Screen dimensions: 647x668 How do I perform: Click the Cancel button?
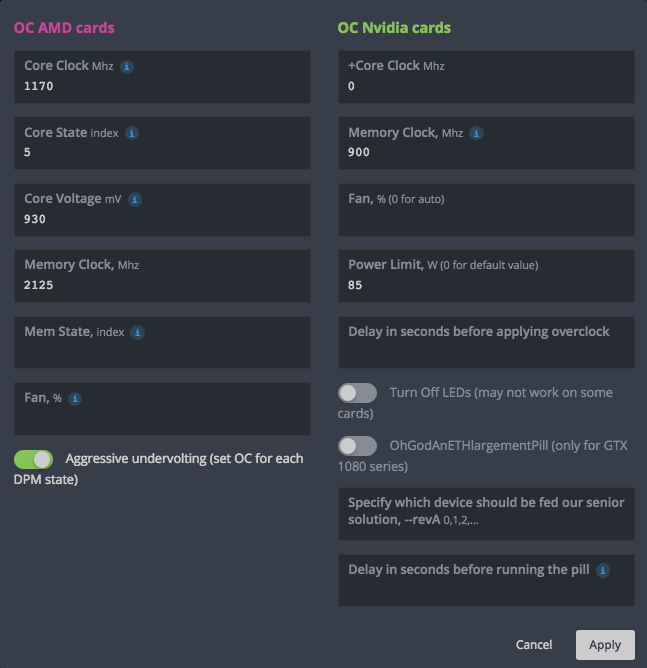(x=534, y=645)
